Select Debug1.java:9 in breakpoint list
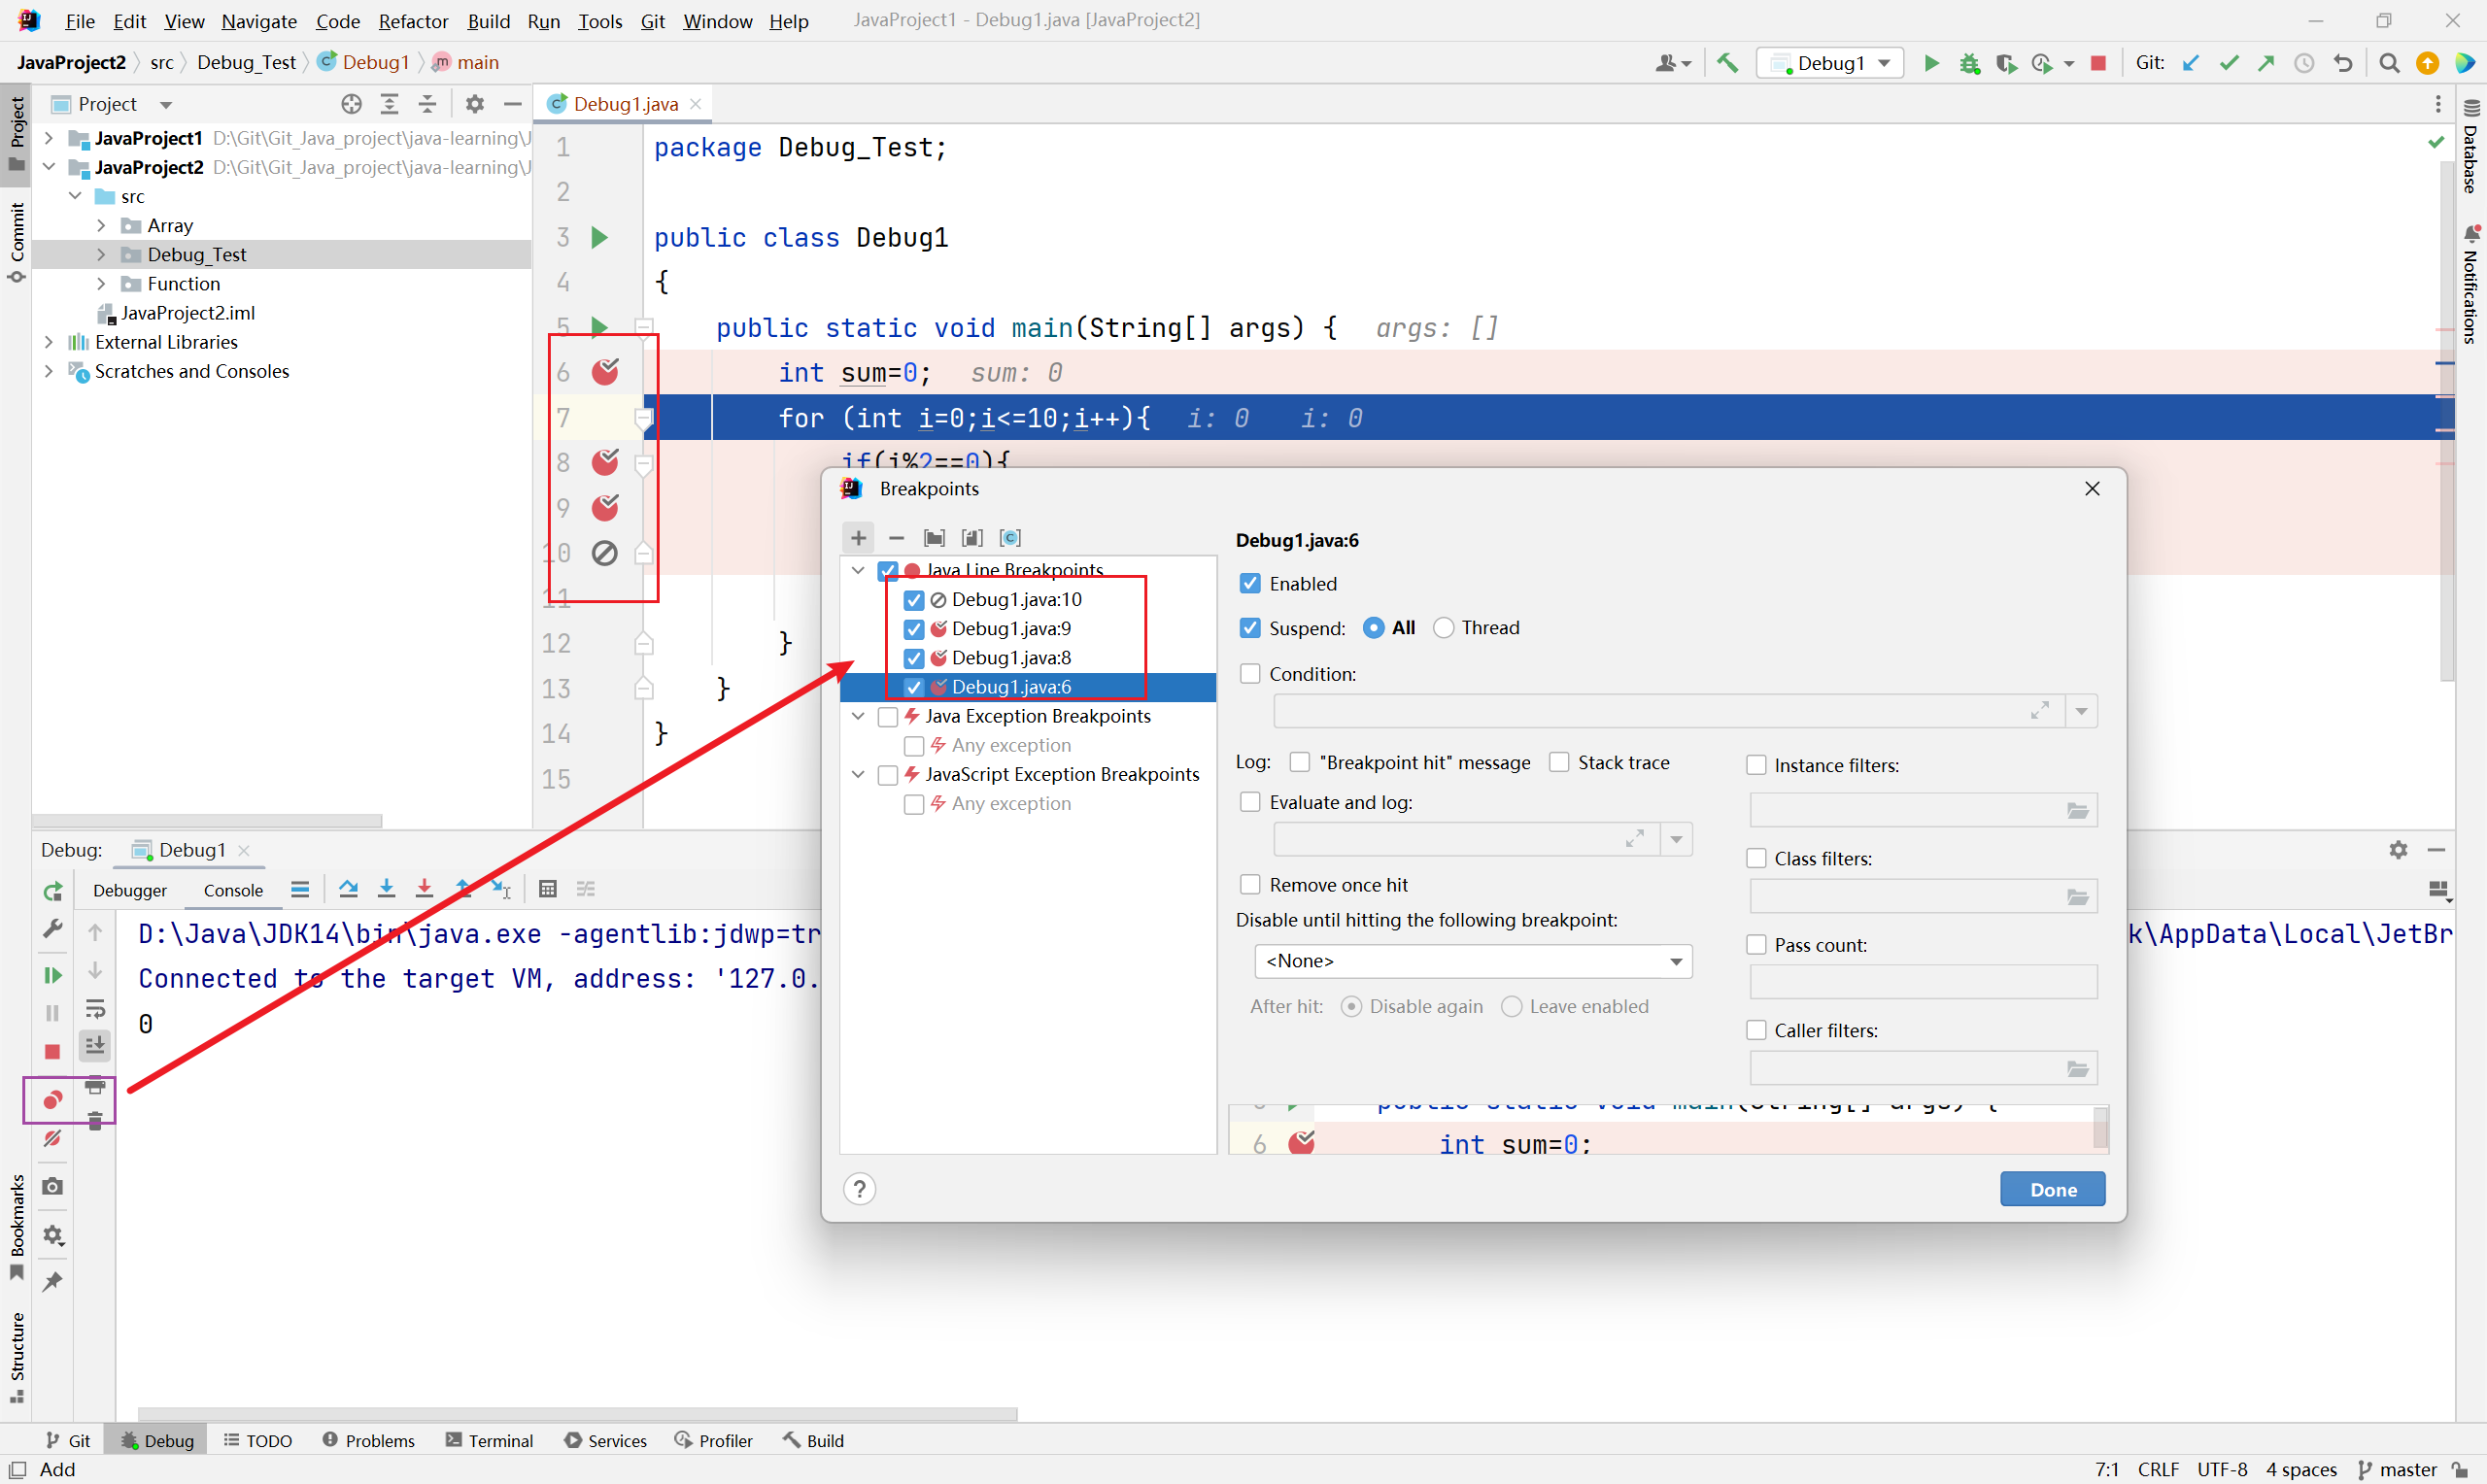The height and width of the screenshot is (1484, 2487). tap(1011, 628)
